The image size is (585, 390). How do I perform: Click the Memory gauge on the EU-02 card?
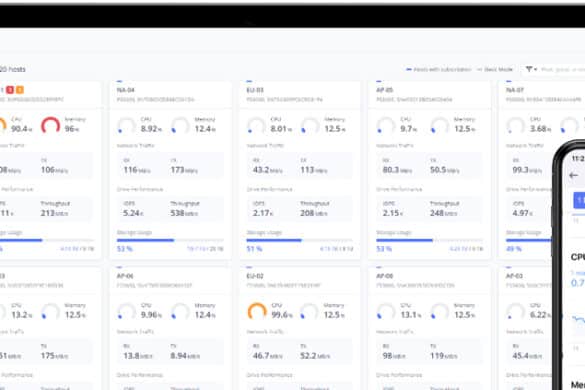[310, 311]
